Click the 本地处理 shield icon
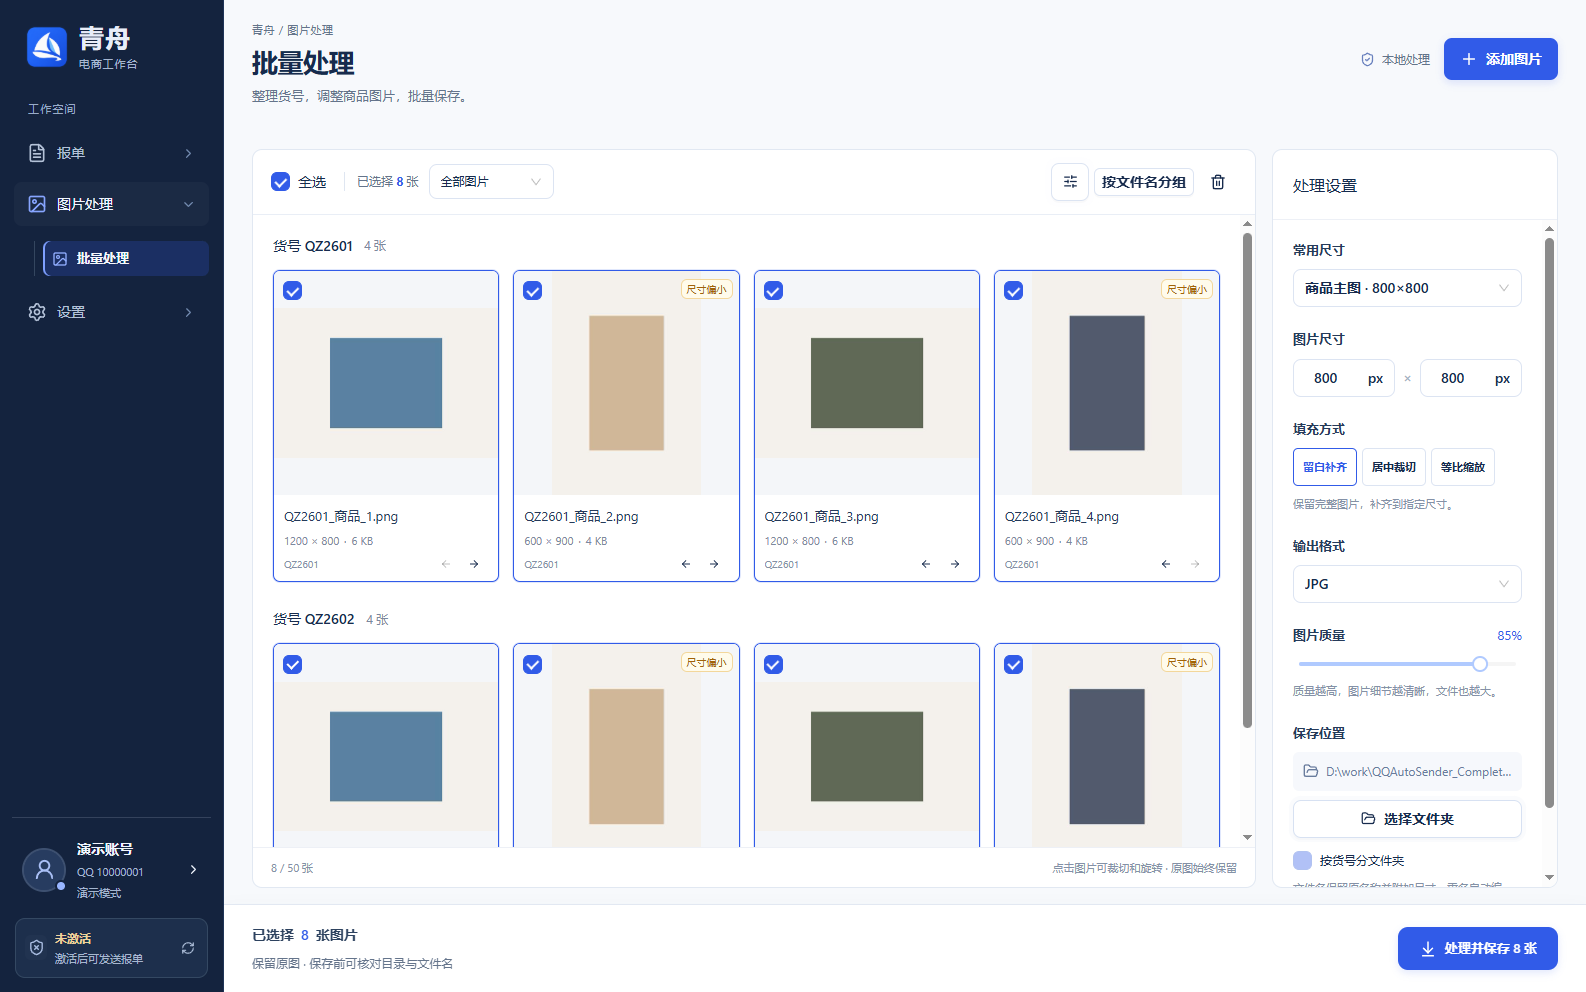This screenshot has height=992, width=1586. [1367, 60]
